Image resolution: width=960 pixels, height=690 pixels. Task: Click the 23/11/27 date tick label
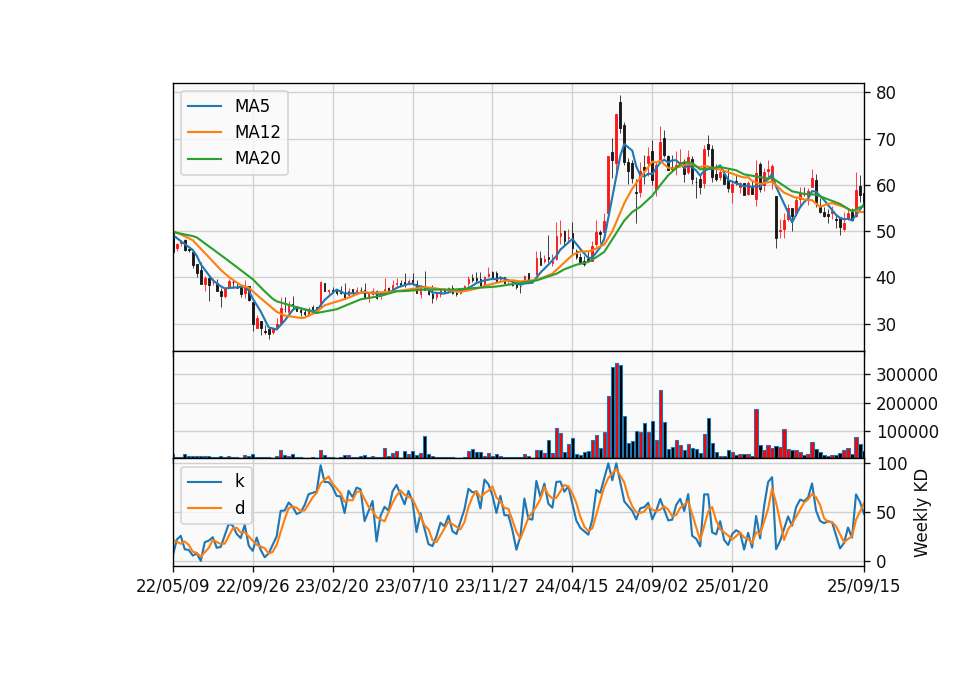(x=492, y=586)
